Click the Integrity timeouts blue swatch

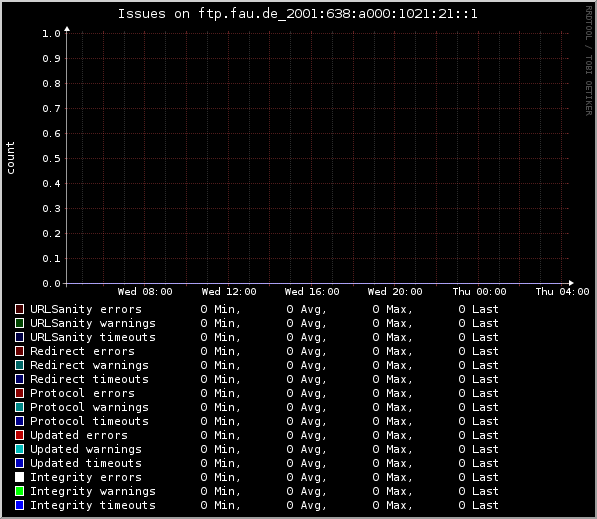[x=19, y=505]
